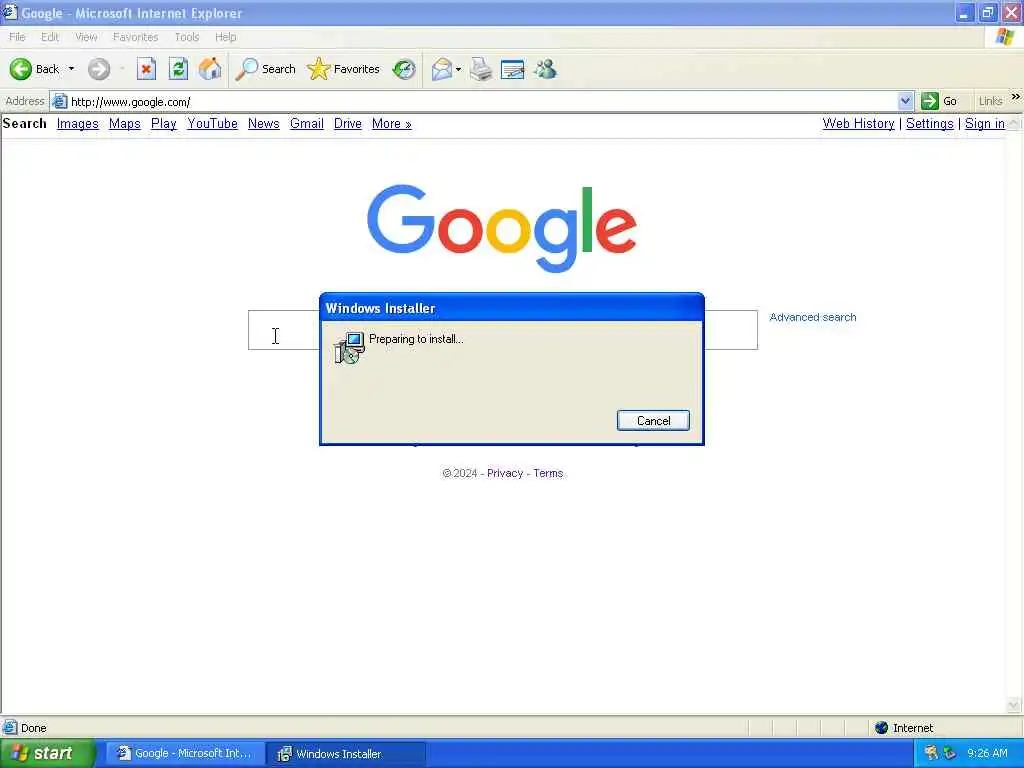Open the Messenger people icon

[545, 69]
